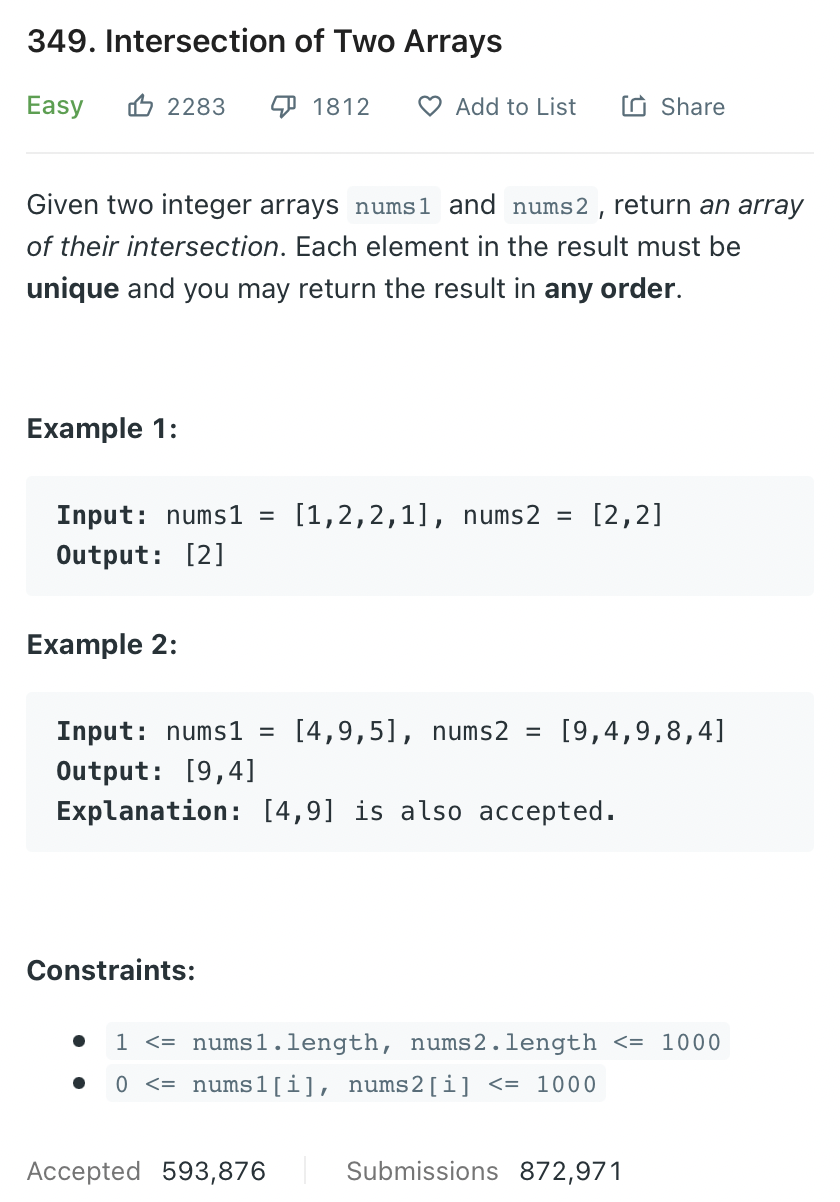Click the Example 1 code block
This screenshot has height=1202, width=840.
point(420,535)
